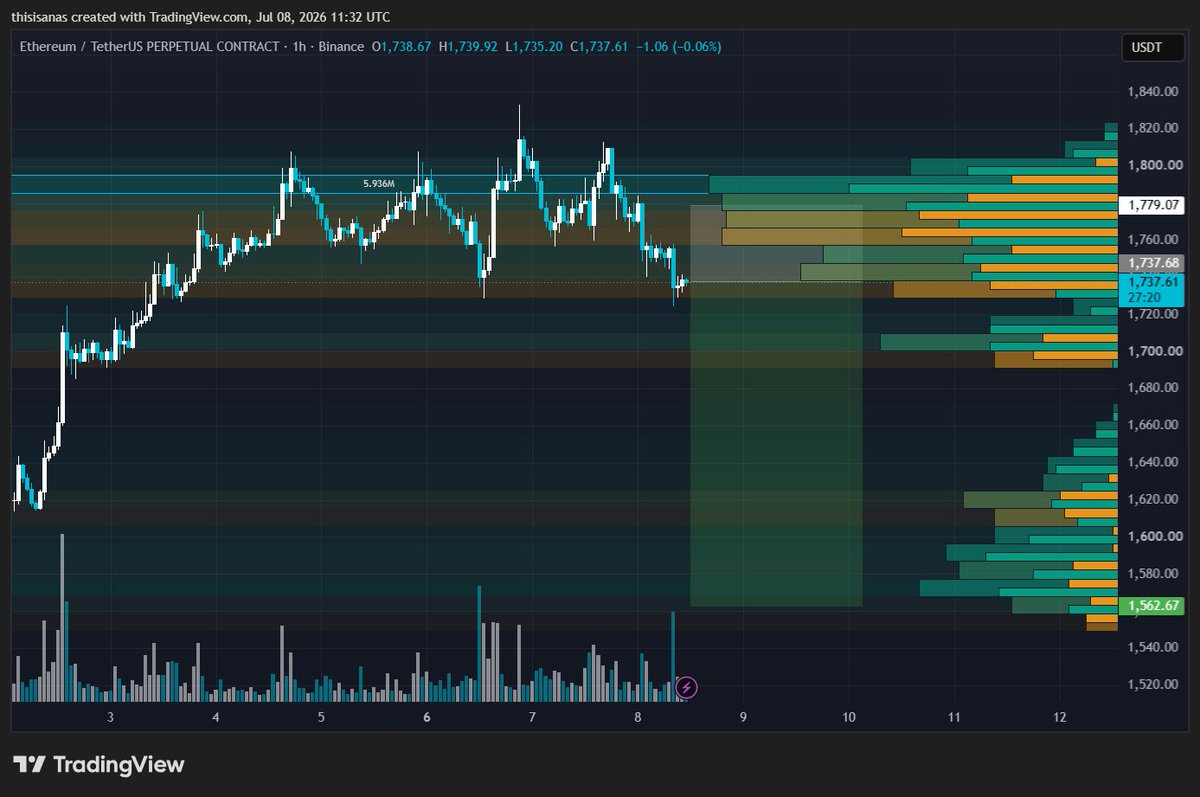Click the 1,640.00 price axis label
Screen dimensions: 1200x797
tap(1155, 462)
